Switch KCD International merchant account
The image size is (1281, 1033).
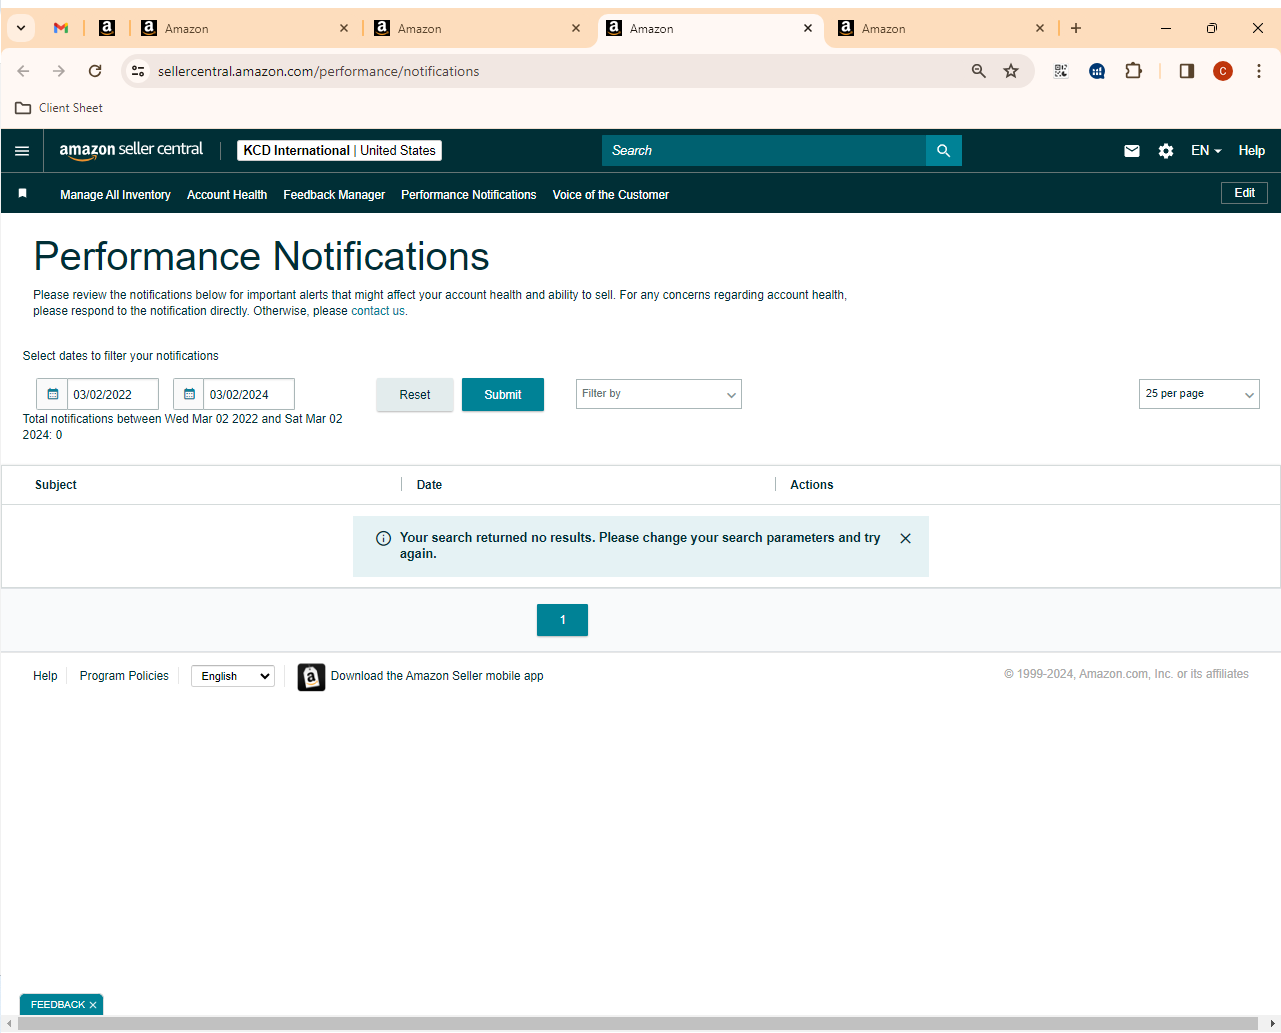click(339, 151)
